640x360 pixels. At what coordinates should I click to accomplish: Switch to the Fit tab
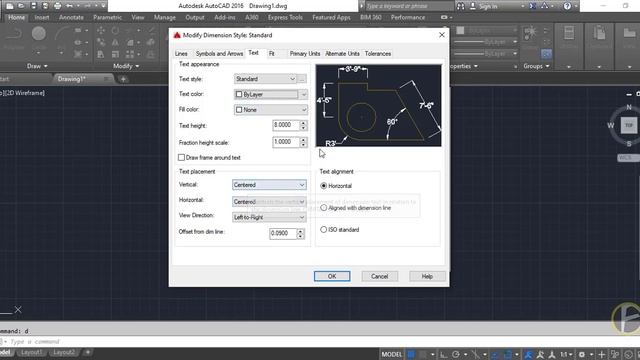coord(271,53)
